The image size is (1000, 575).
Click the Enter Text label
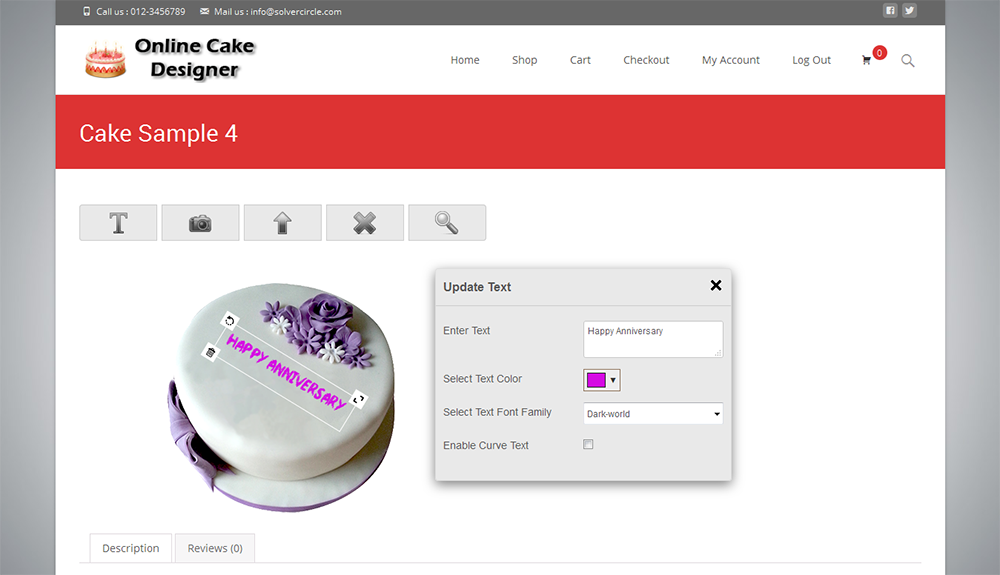tap(467, 330)
